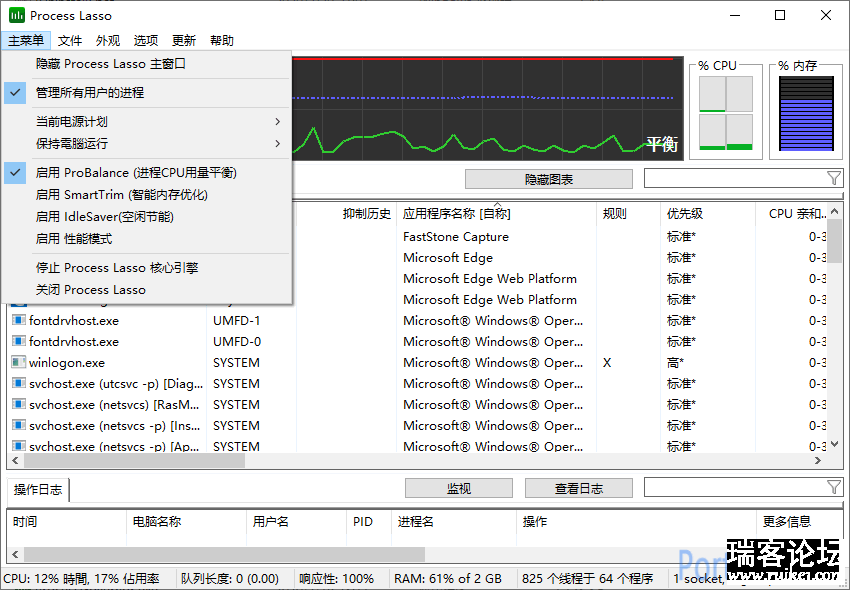
Task: Click the 查看日志 button
Action: 578,488
